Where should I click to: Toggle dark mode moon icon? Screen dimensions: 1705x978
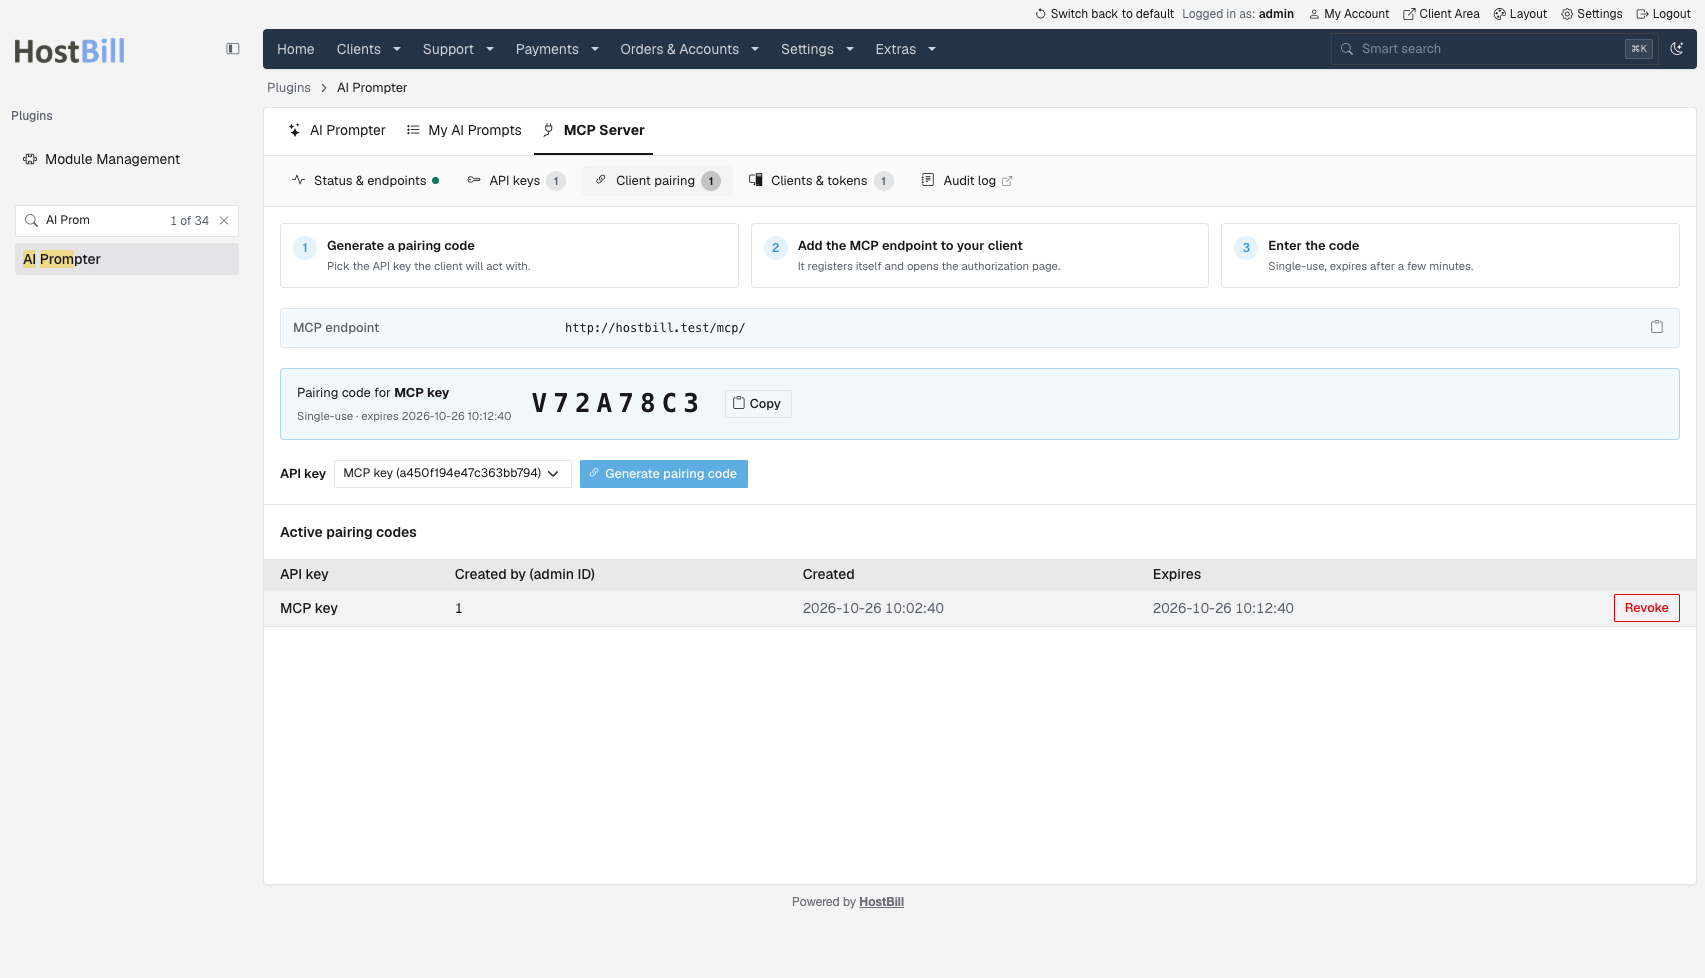click(x=1677, y=48)
